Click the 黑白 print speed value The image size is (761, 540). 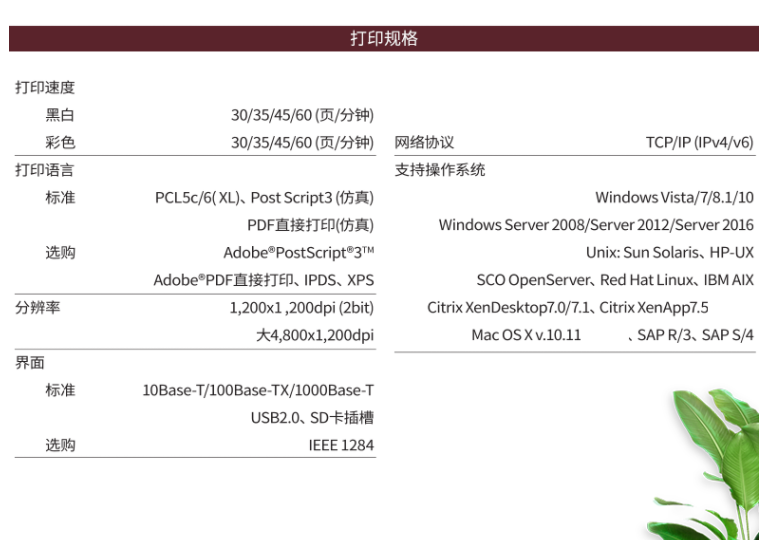pyautogui.click(x=302, y=115)
